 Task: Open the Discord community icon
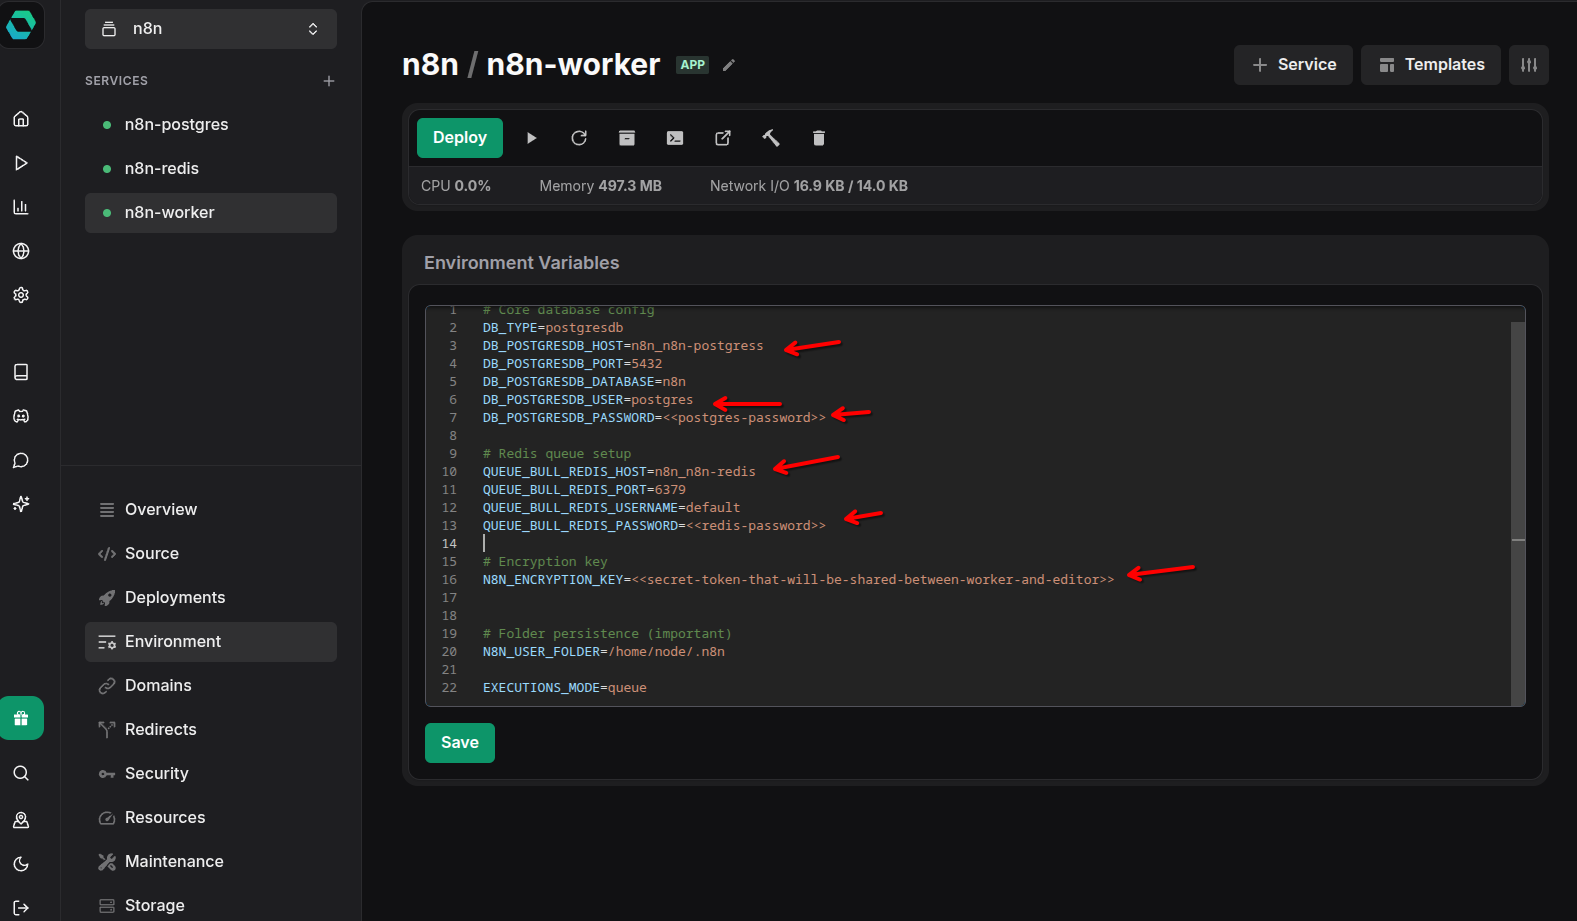(x=21, y=416)
